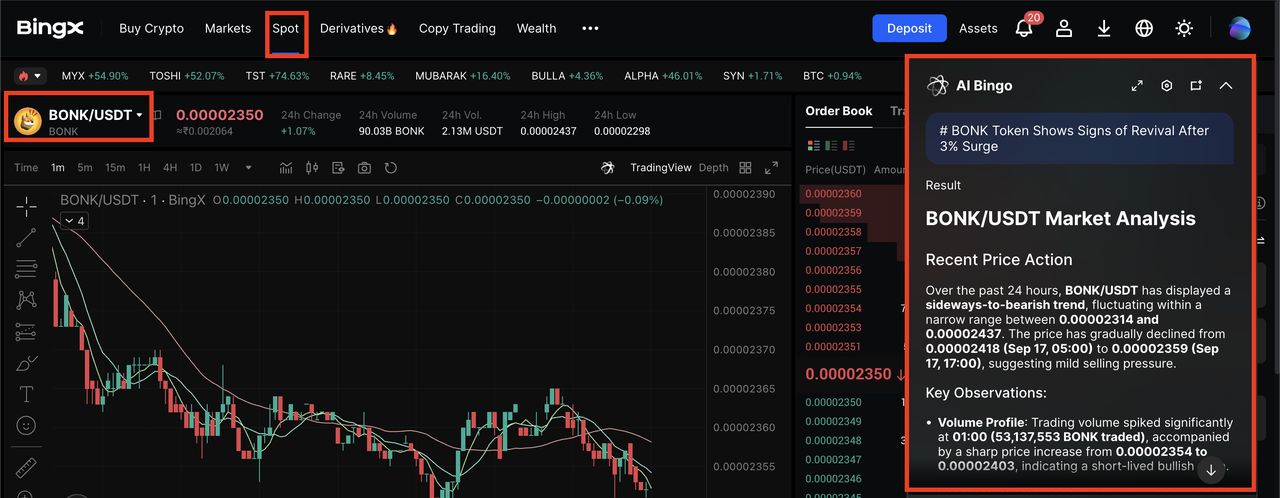Image resolution: width=1280 pixels, height=498 pixels.
Task: Open the colorful AI Bingo avatar orb
Action: [1240, 29]
